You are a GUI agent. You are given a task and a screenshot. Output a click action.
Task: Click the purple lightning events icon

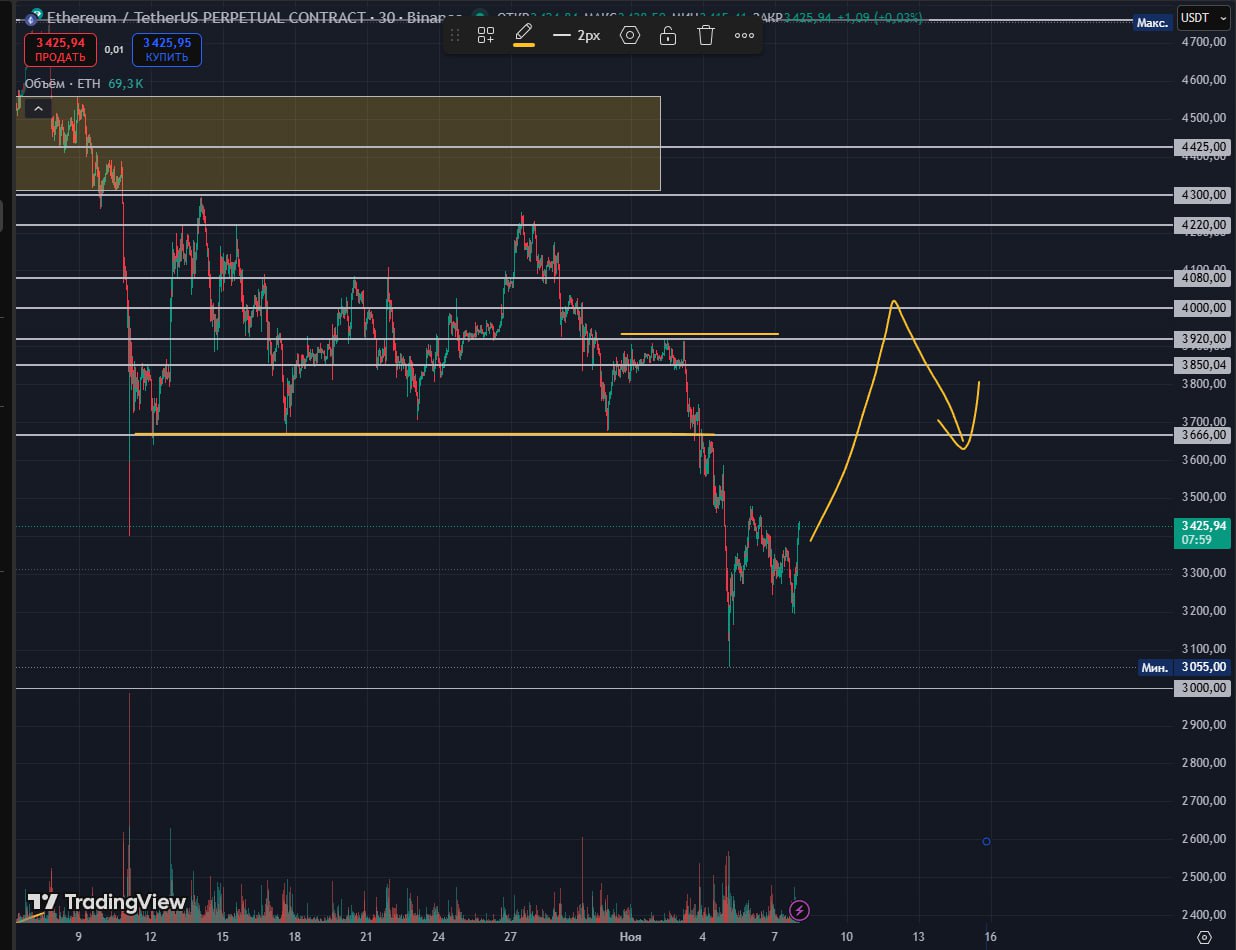[799, 910]
